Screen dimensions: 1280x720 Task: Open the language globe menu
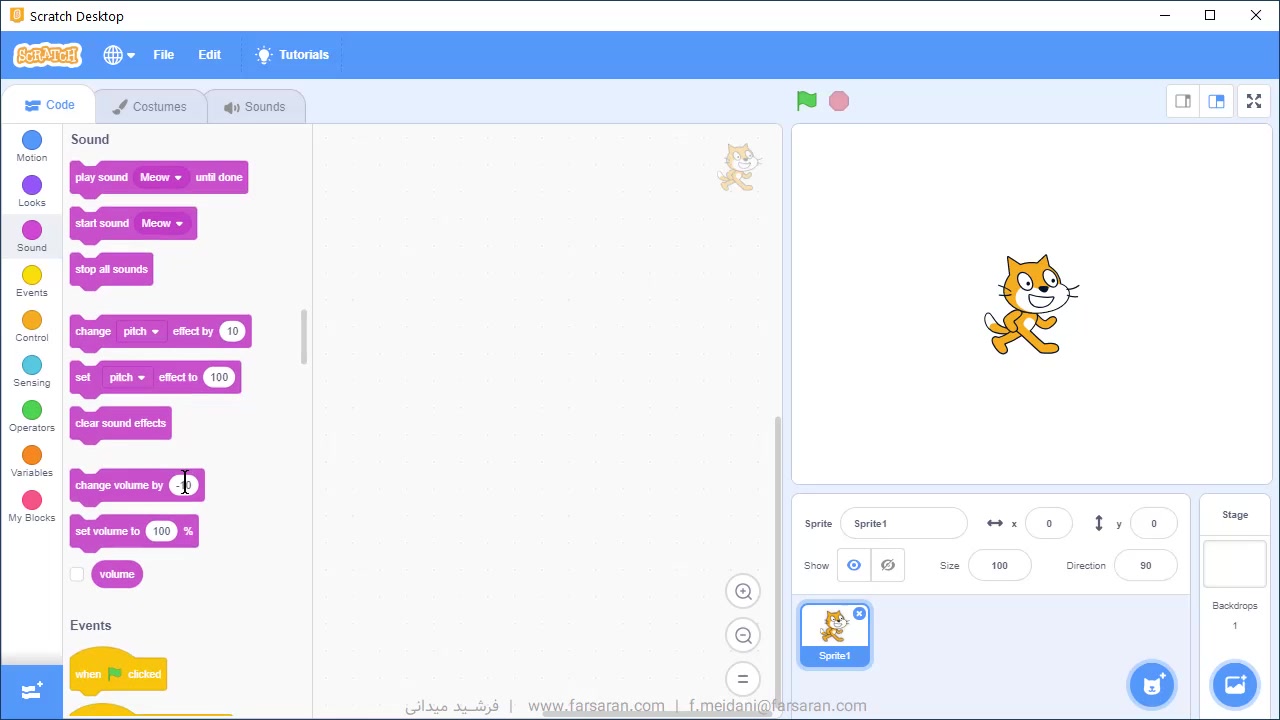pyautogui.click(x=118, y=55)
